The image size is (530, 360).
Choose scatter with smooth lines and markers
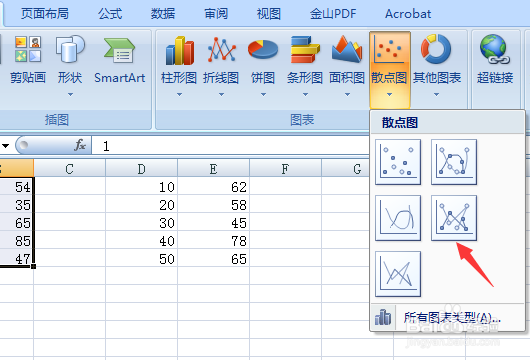(x=454, y=162)
